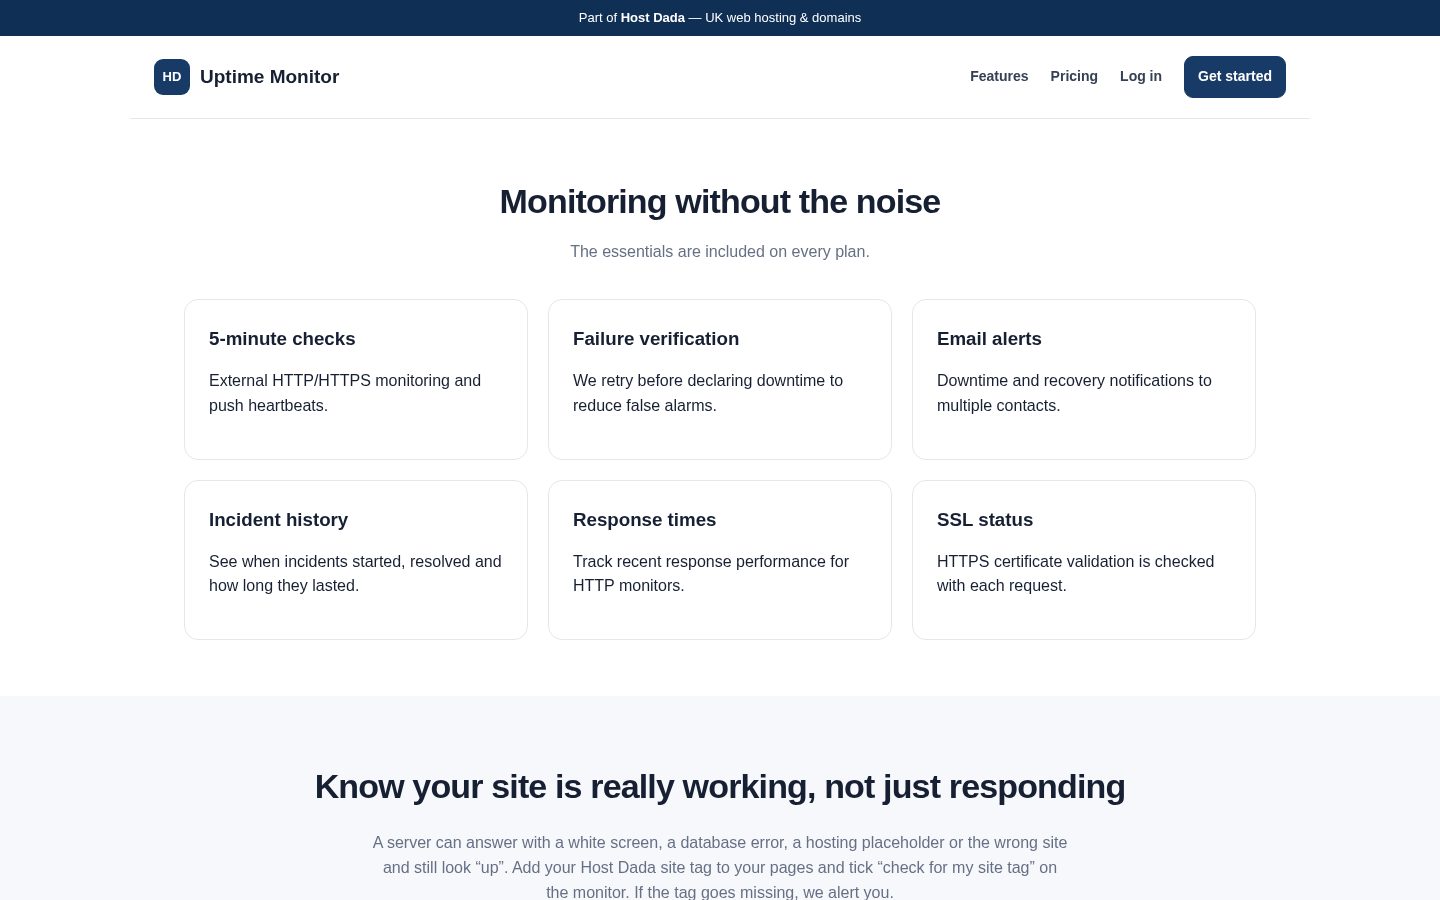Select the '5-minute checks' card title

pos(282,339)
